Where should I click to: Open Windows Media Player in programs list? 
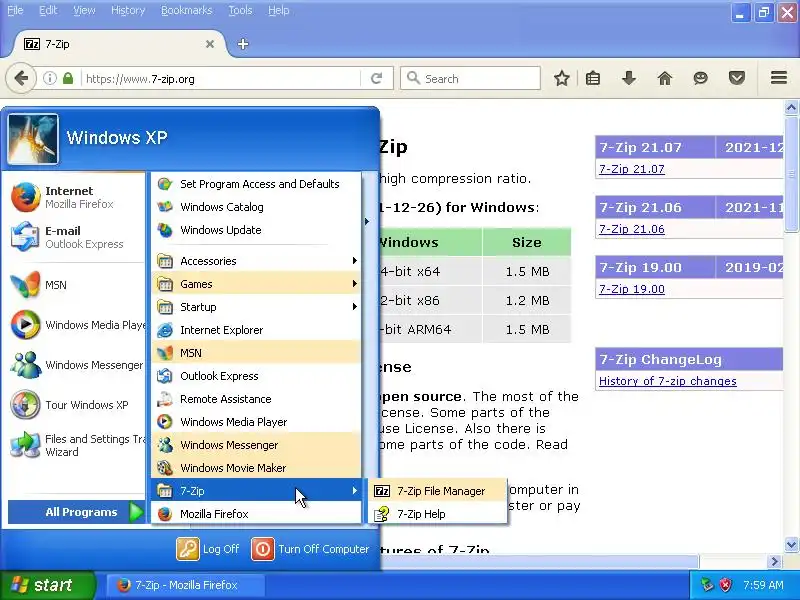pos(256,422)
